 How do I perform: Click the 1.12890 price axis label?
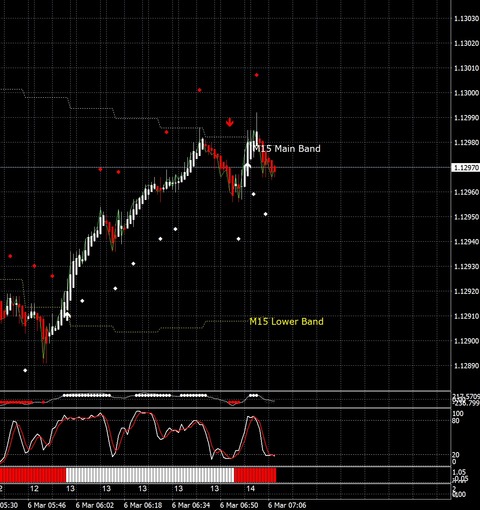pyautogui.click(x=467, y=366)
